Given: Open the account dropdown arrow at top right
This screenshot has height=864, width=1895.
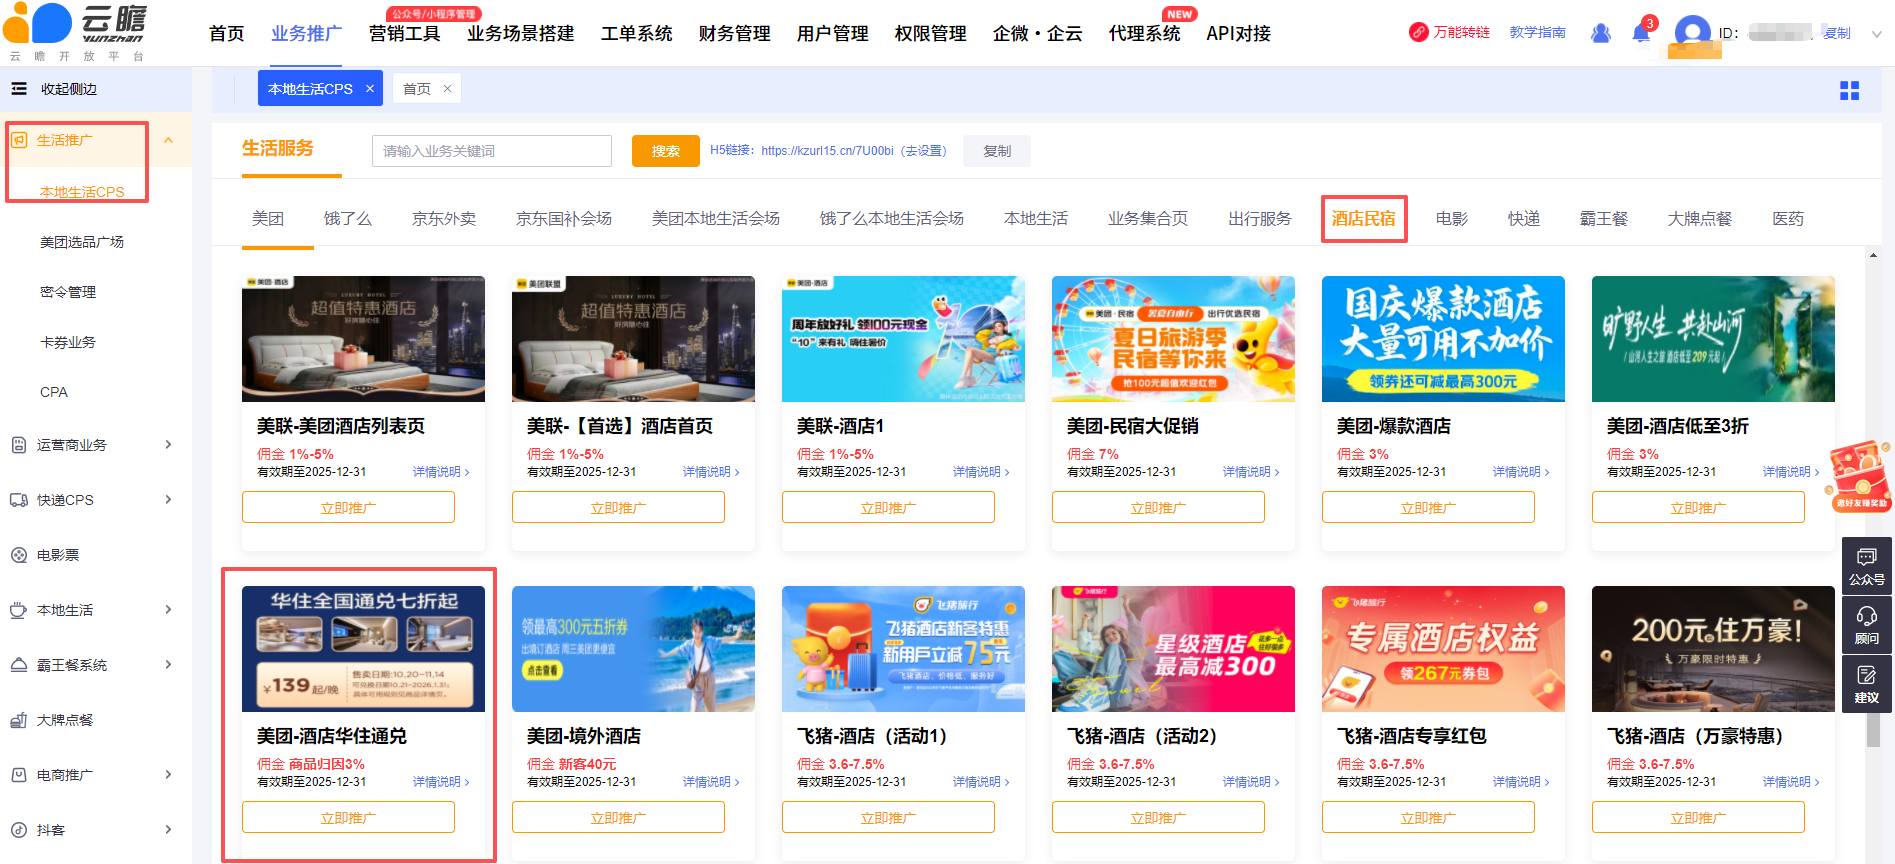Looking at the screenshot, I should click(1876, 34).
